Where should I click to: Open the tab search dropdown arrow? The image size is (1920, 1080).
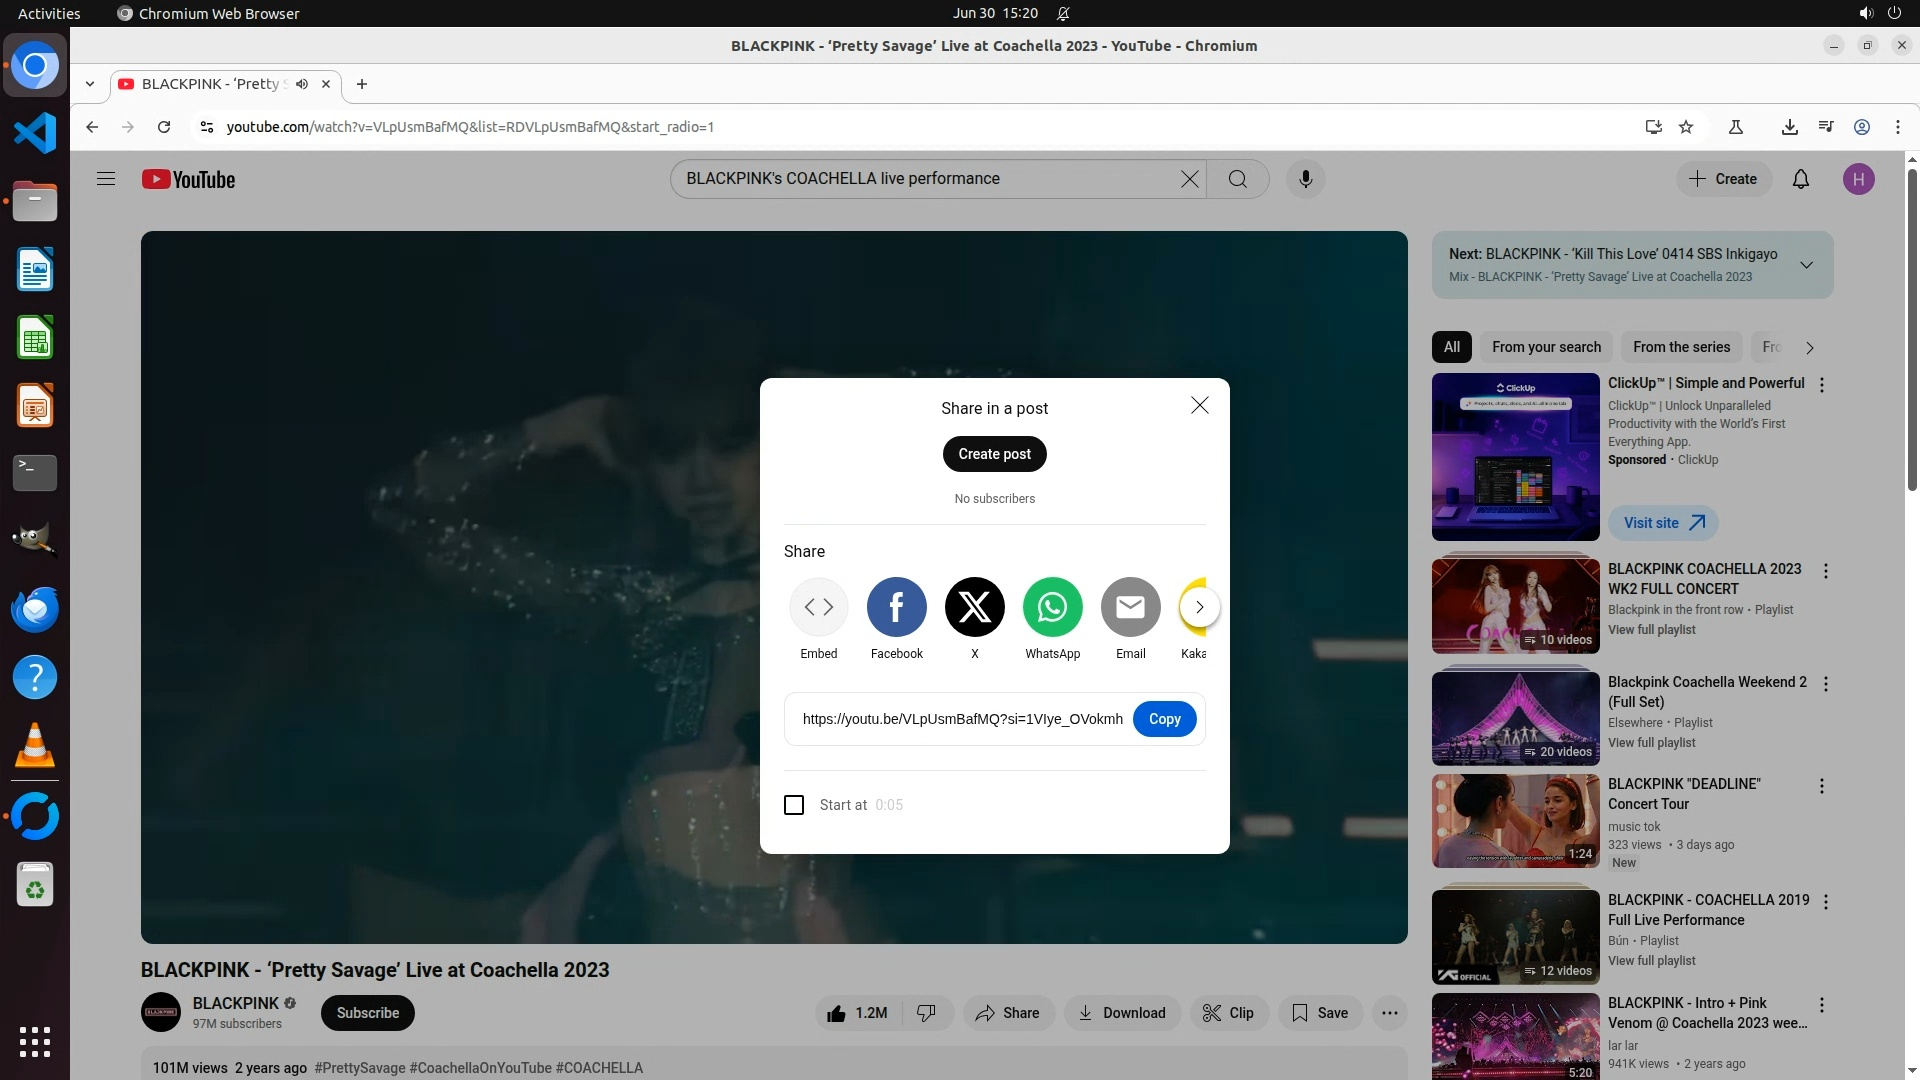point(90,84)
